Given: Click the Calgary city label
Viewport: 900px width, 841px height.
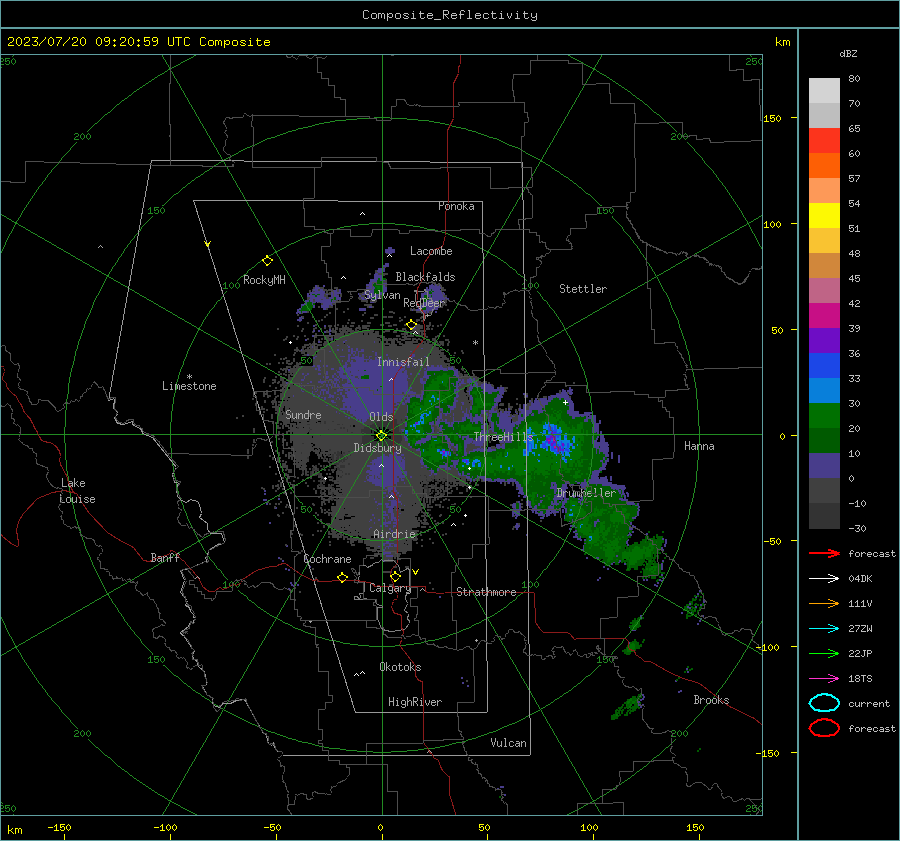Looking at the screenshot, I should pyautogui.click(x=390, y=588).
